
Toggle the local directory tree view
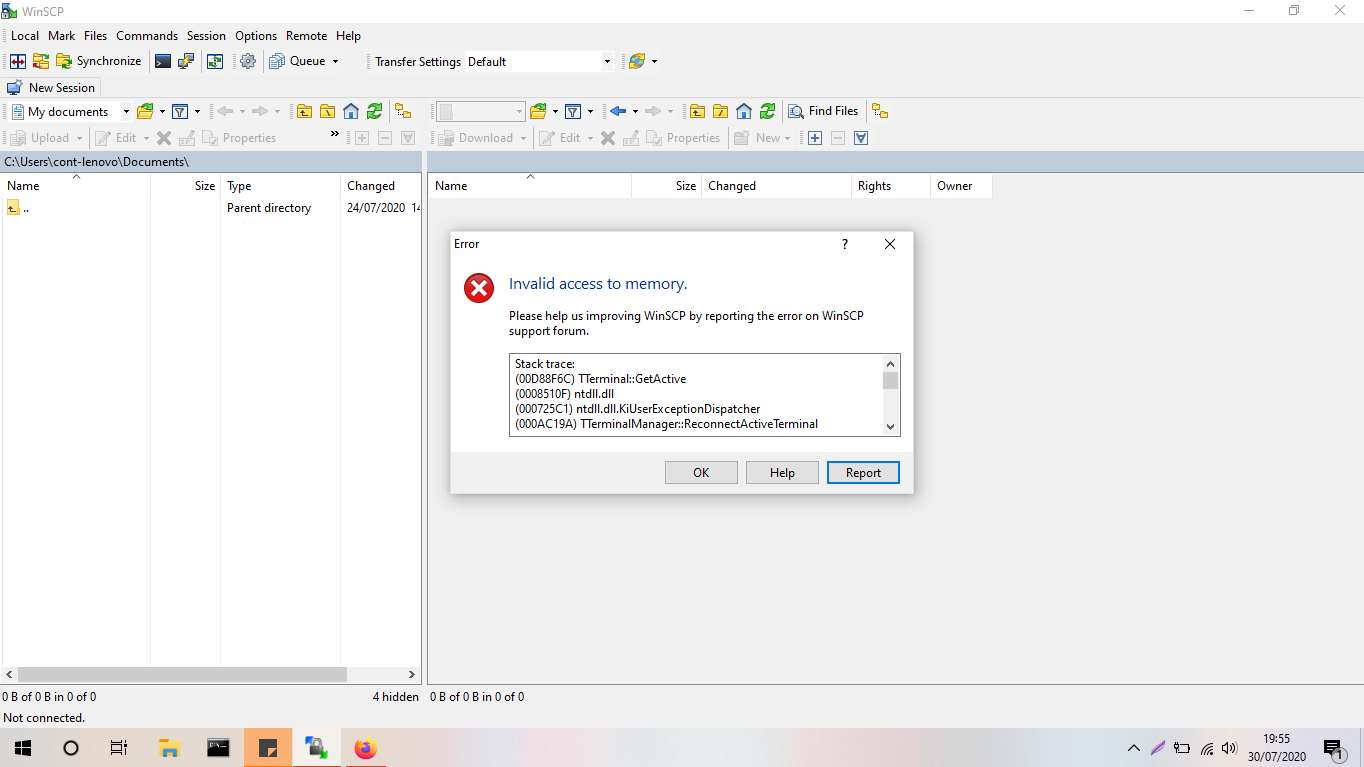click(x=403, y=111)
